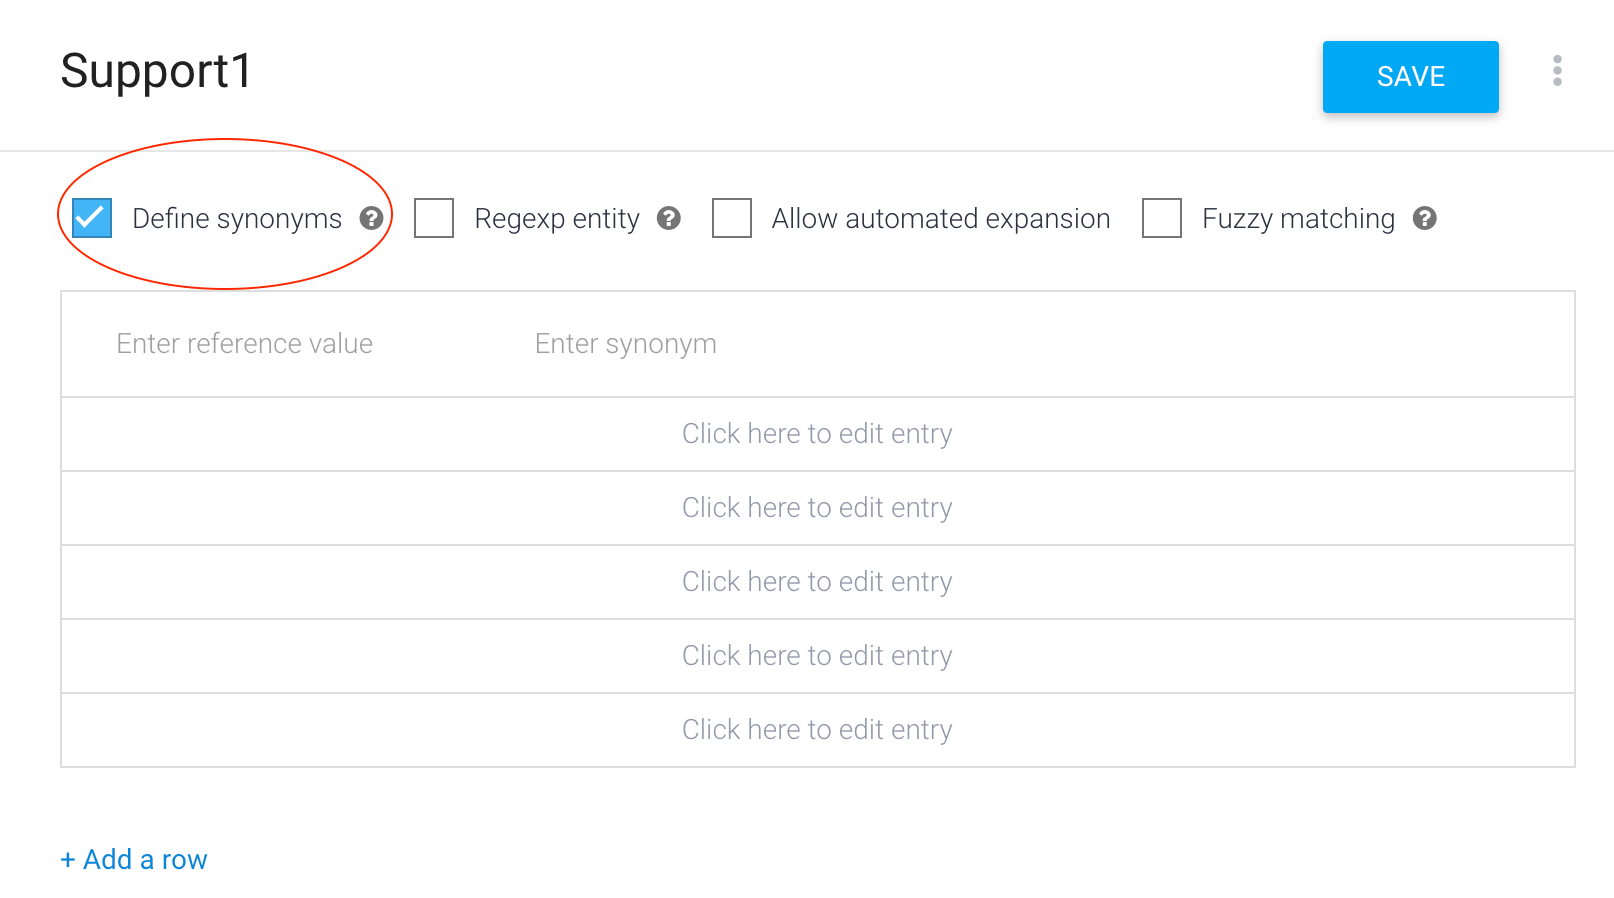Image resolution: width=1614 pixels, height=898 pixels.
Task: Edit the last empty entry row
Action: [817, 730]
